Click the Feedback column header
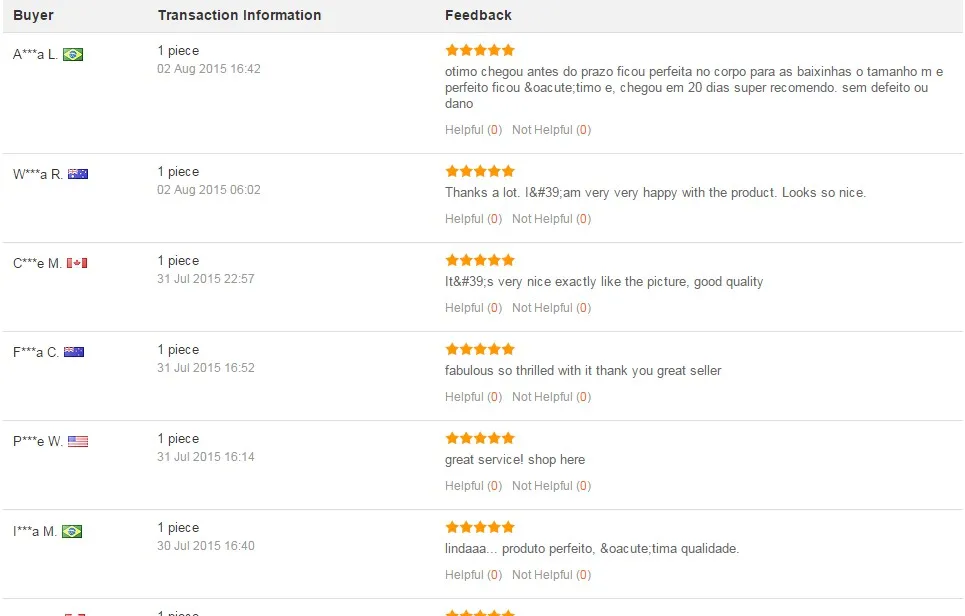 pyautogui.click(x=478, y=15)
